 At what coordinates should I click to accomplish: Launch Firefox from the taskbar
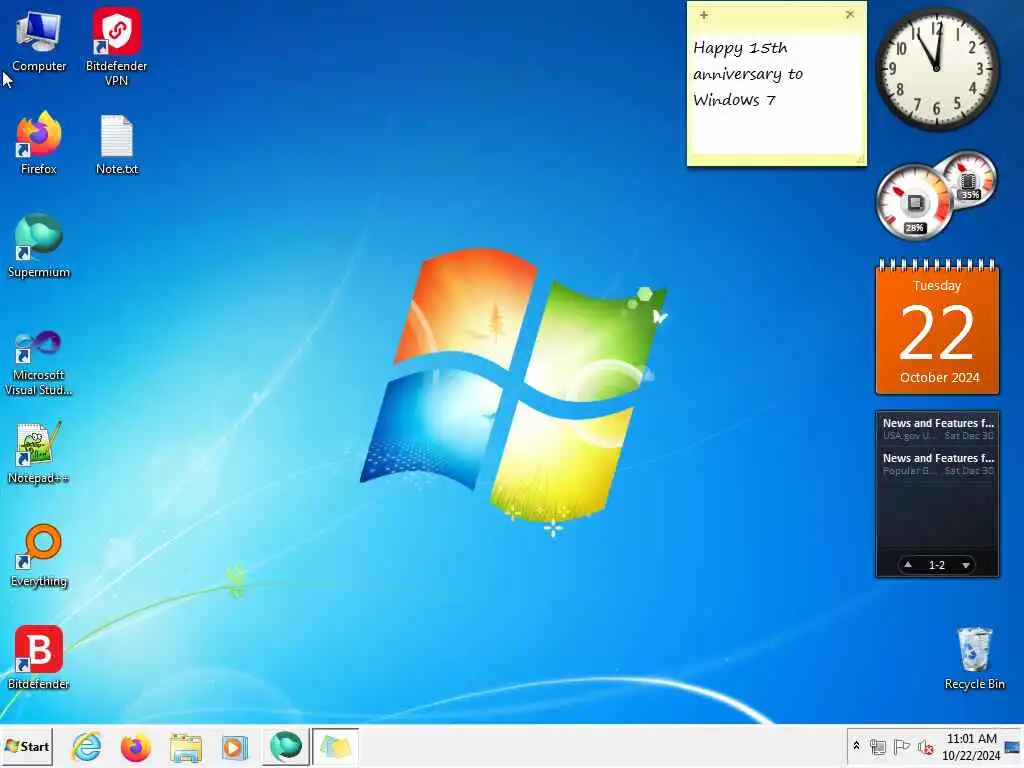[x=135, y=746]
